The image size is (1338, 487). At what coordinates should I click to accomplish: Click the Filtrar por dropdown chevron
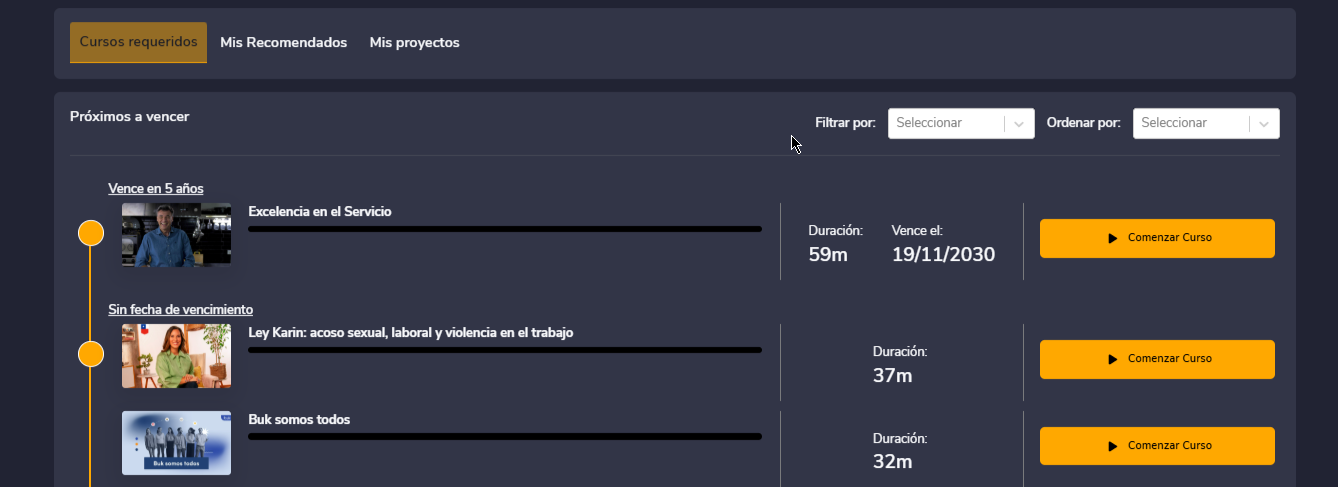(1018, 124)
